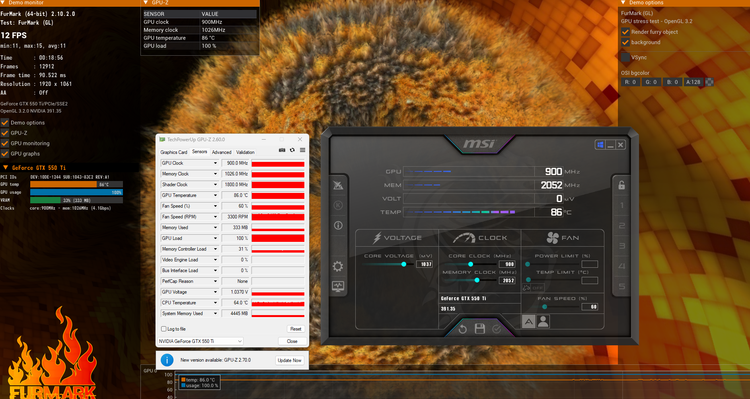The image size is (750, 399).
Task: Toggle the GPU monitoring checkbox
Action: coord(5,143)
